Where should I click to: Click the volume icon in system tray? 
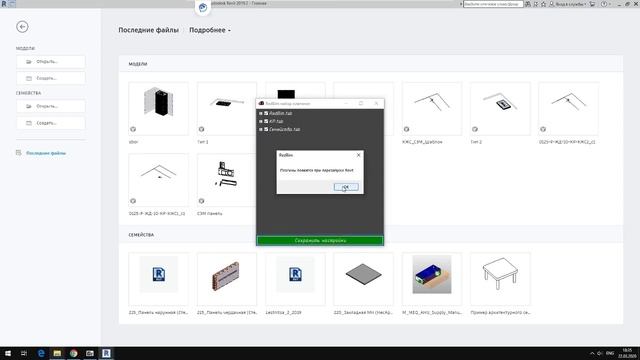600,353
